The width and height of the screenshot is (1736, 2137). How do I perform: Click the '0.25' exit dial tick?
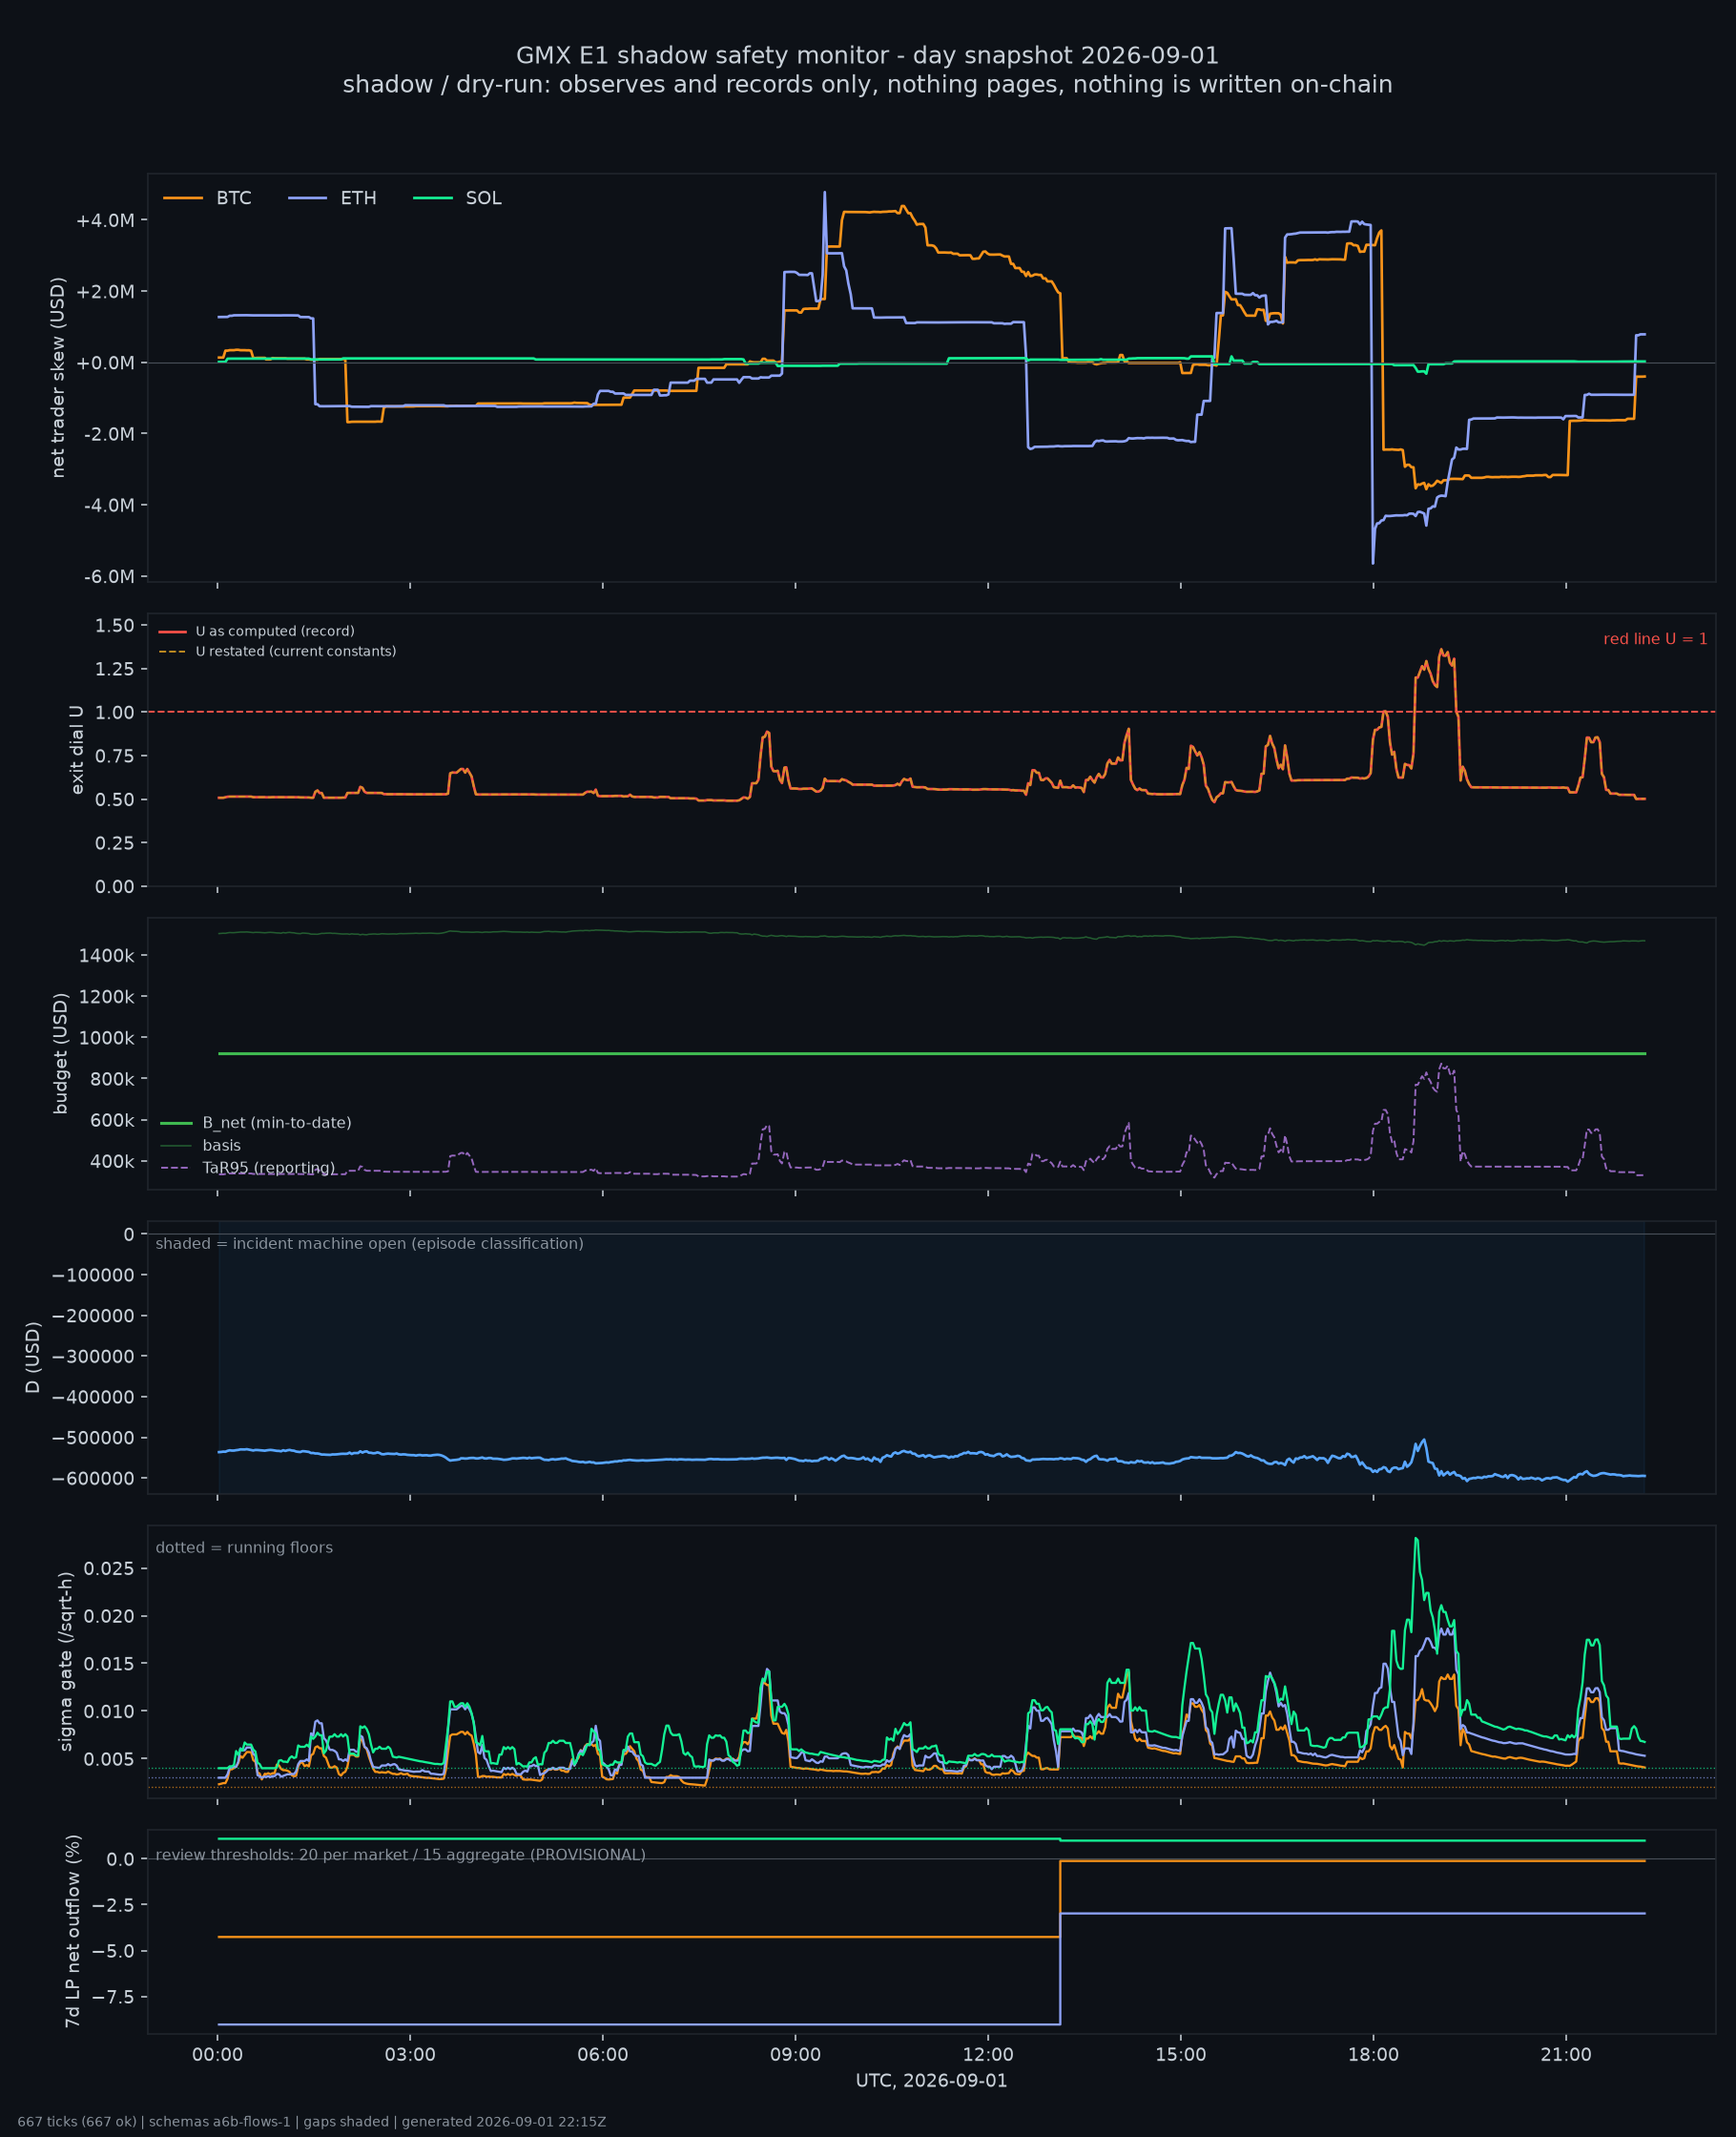point(115,843)
